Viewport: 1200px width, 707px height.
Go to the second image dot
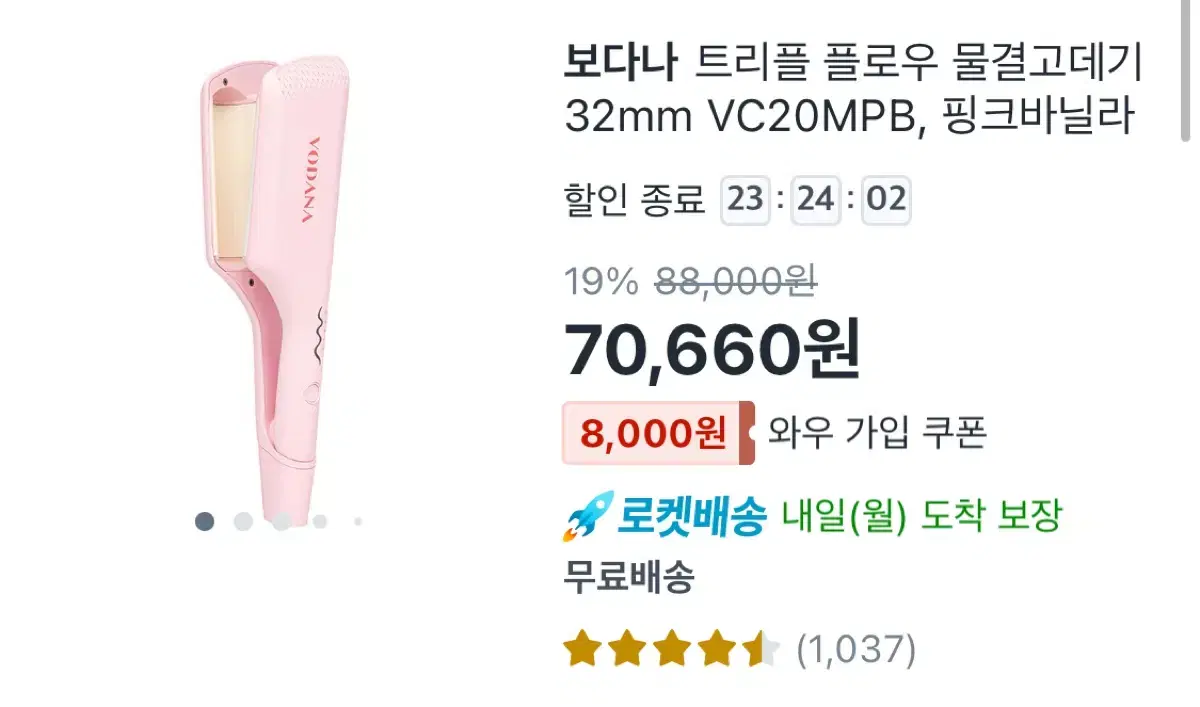tap(243, 521)
